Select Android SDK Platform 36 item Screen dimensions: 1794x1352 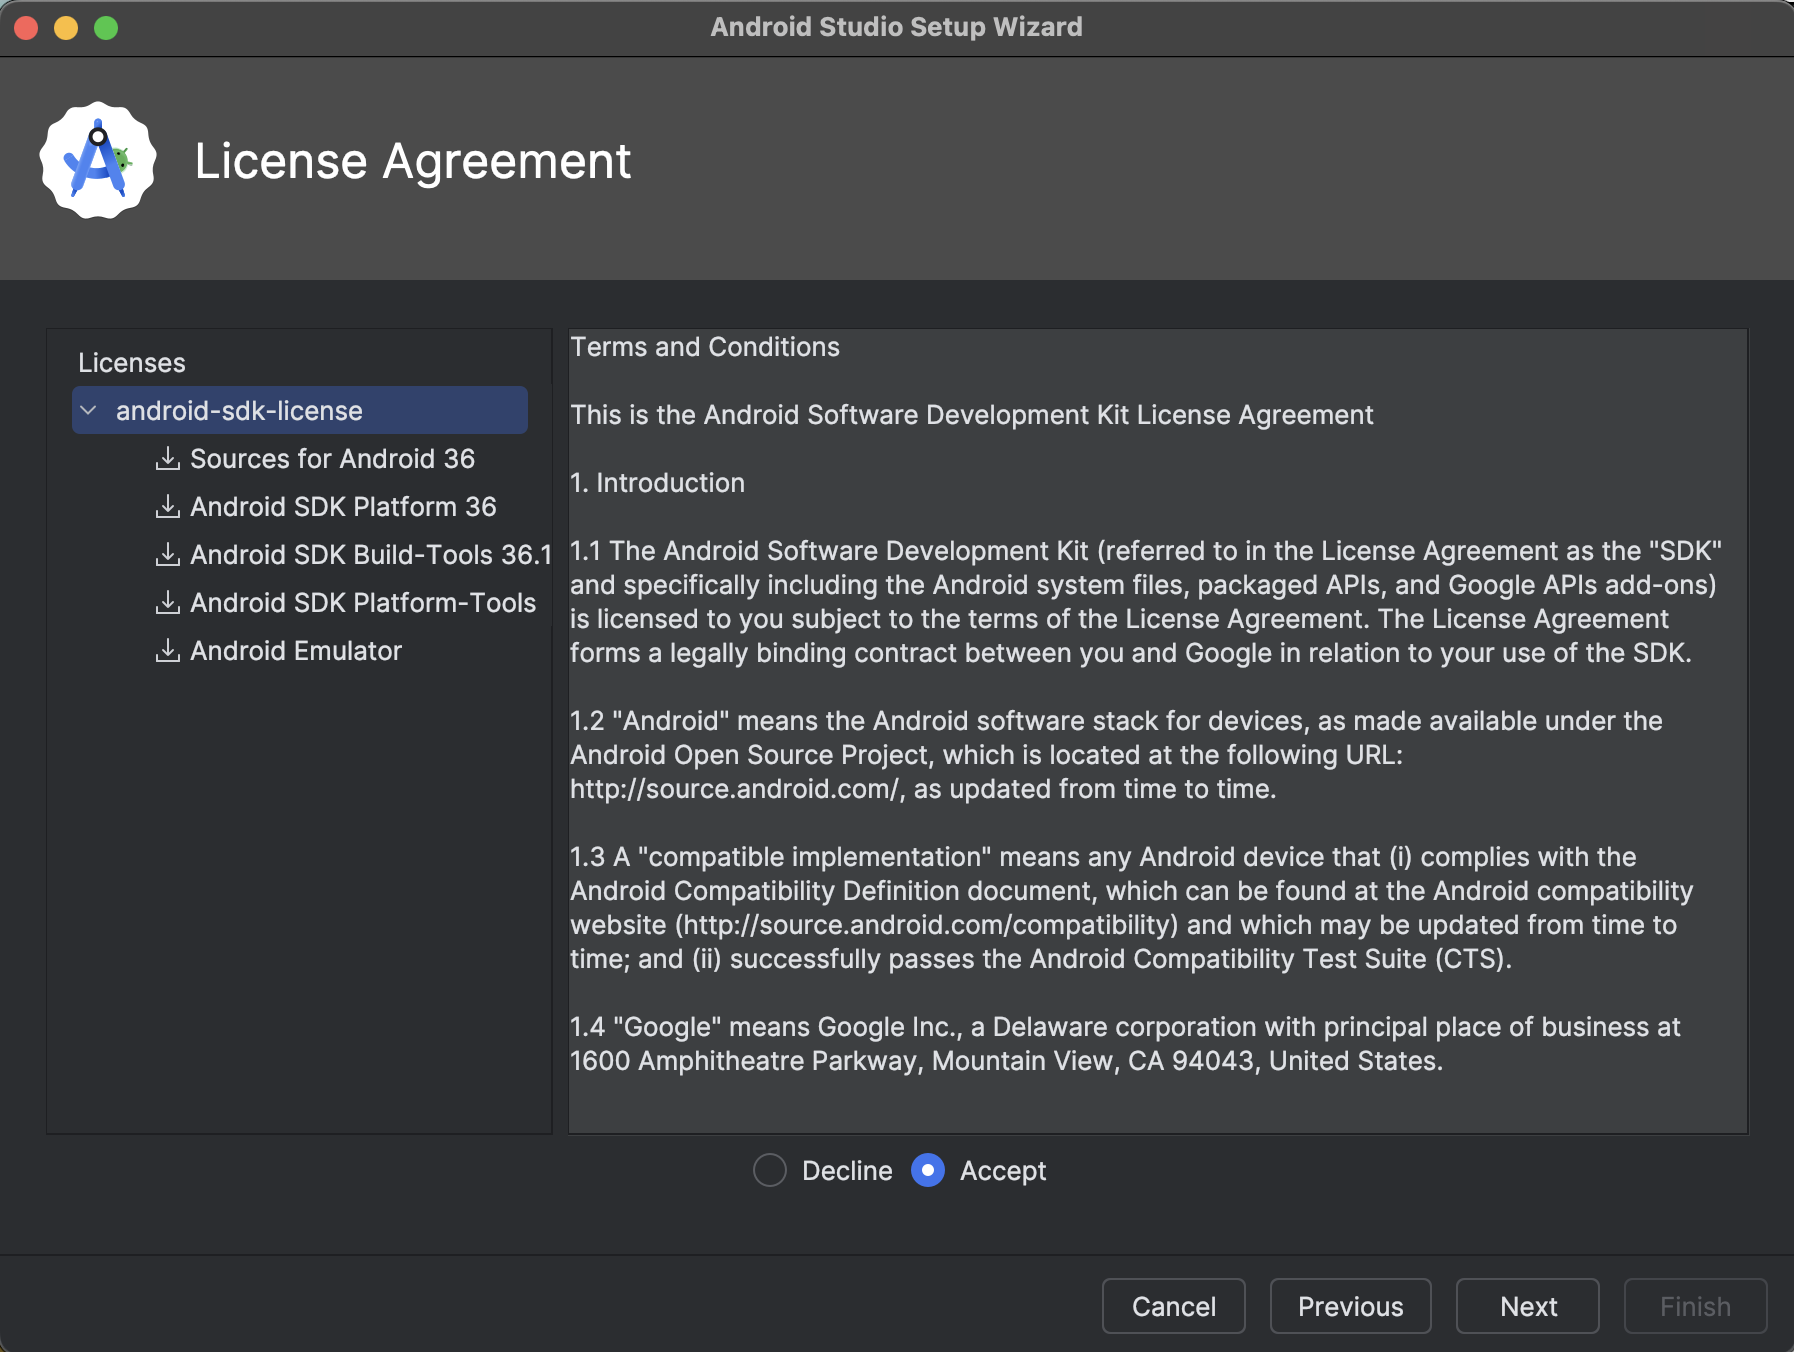click(x=343, y=507)
